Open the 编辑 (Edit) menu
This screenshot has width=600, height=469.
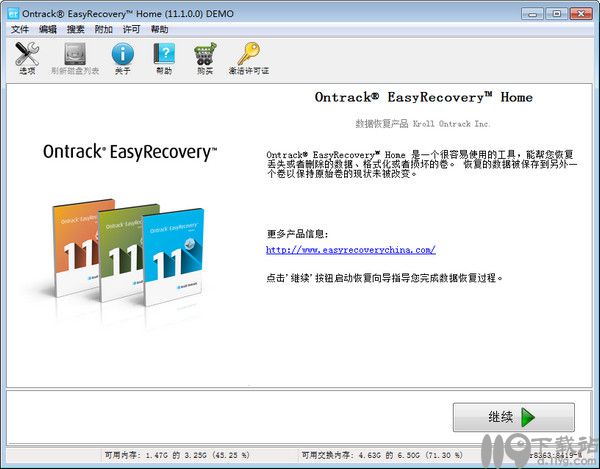[48, 29]
